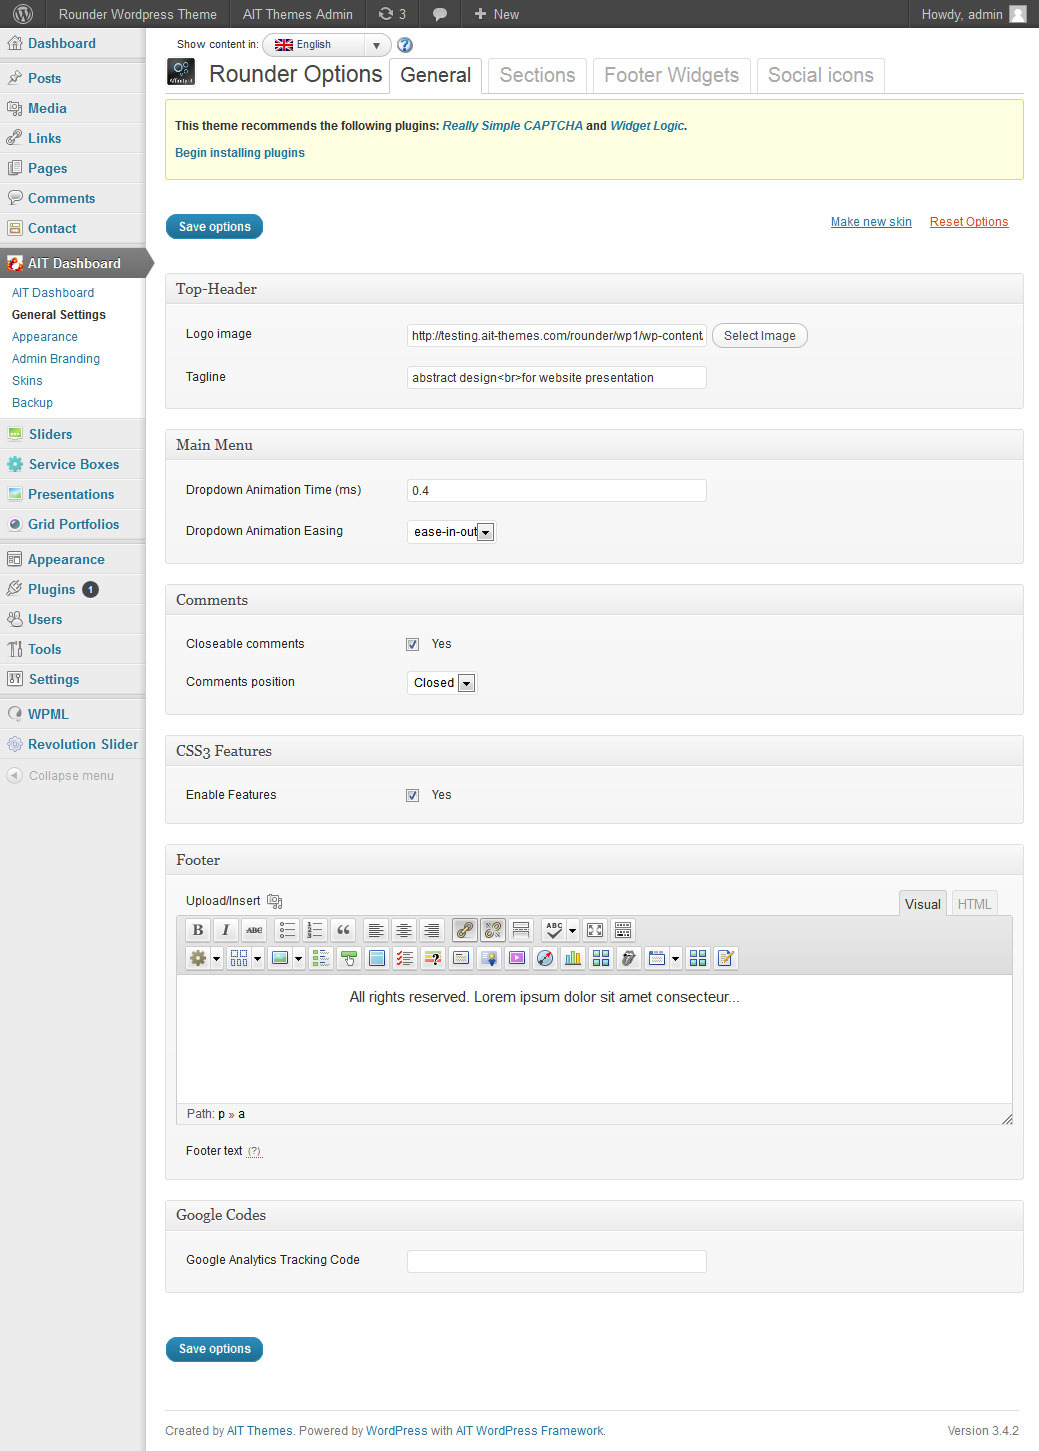Click the Select Image button
1039x1451 pixels.
coord(760,336)
